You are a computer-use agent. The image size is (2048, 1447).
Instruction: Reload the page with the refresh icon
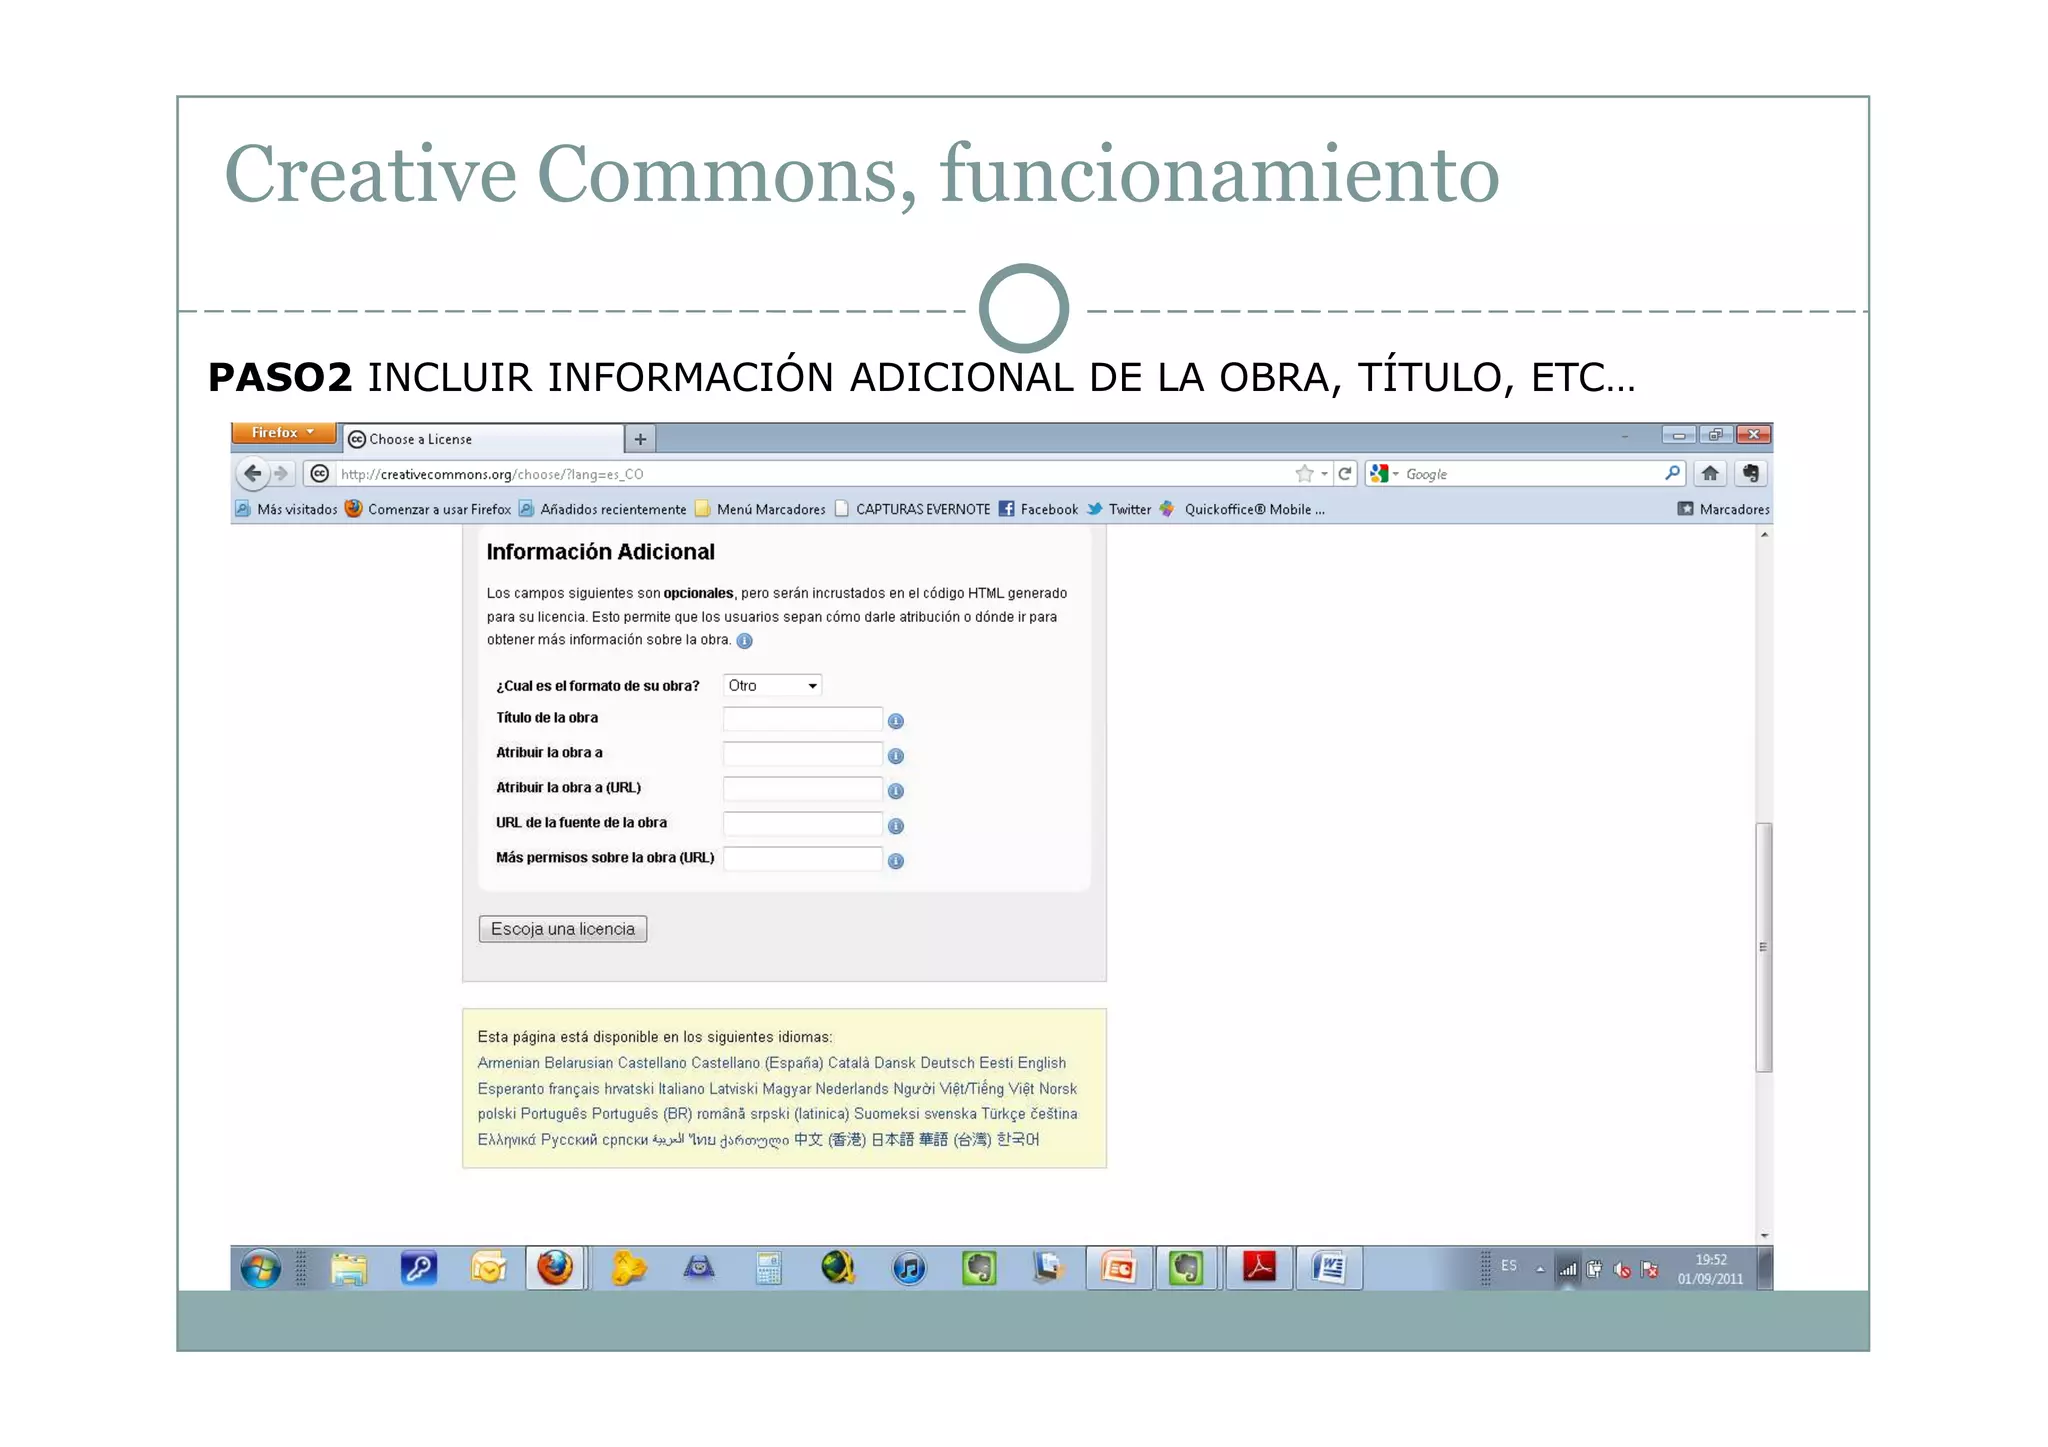[1344, 473]
